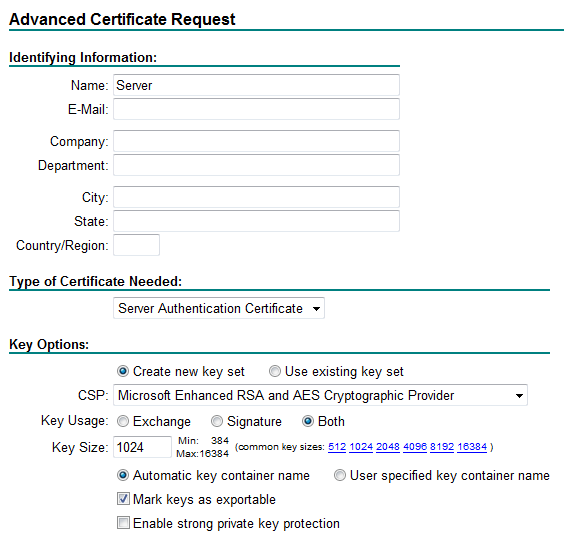This screenshot has width=564, height=540.
Task: Choose Signature key usage
Action: point(217,421)
